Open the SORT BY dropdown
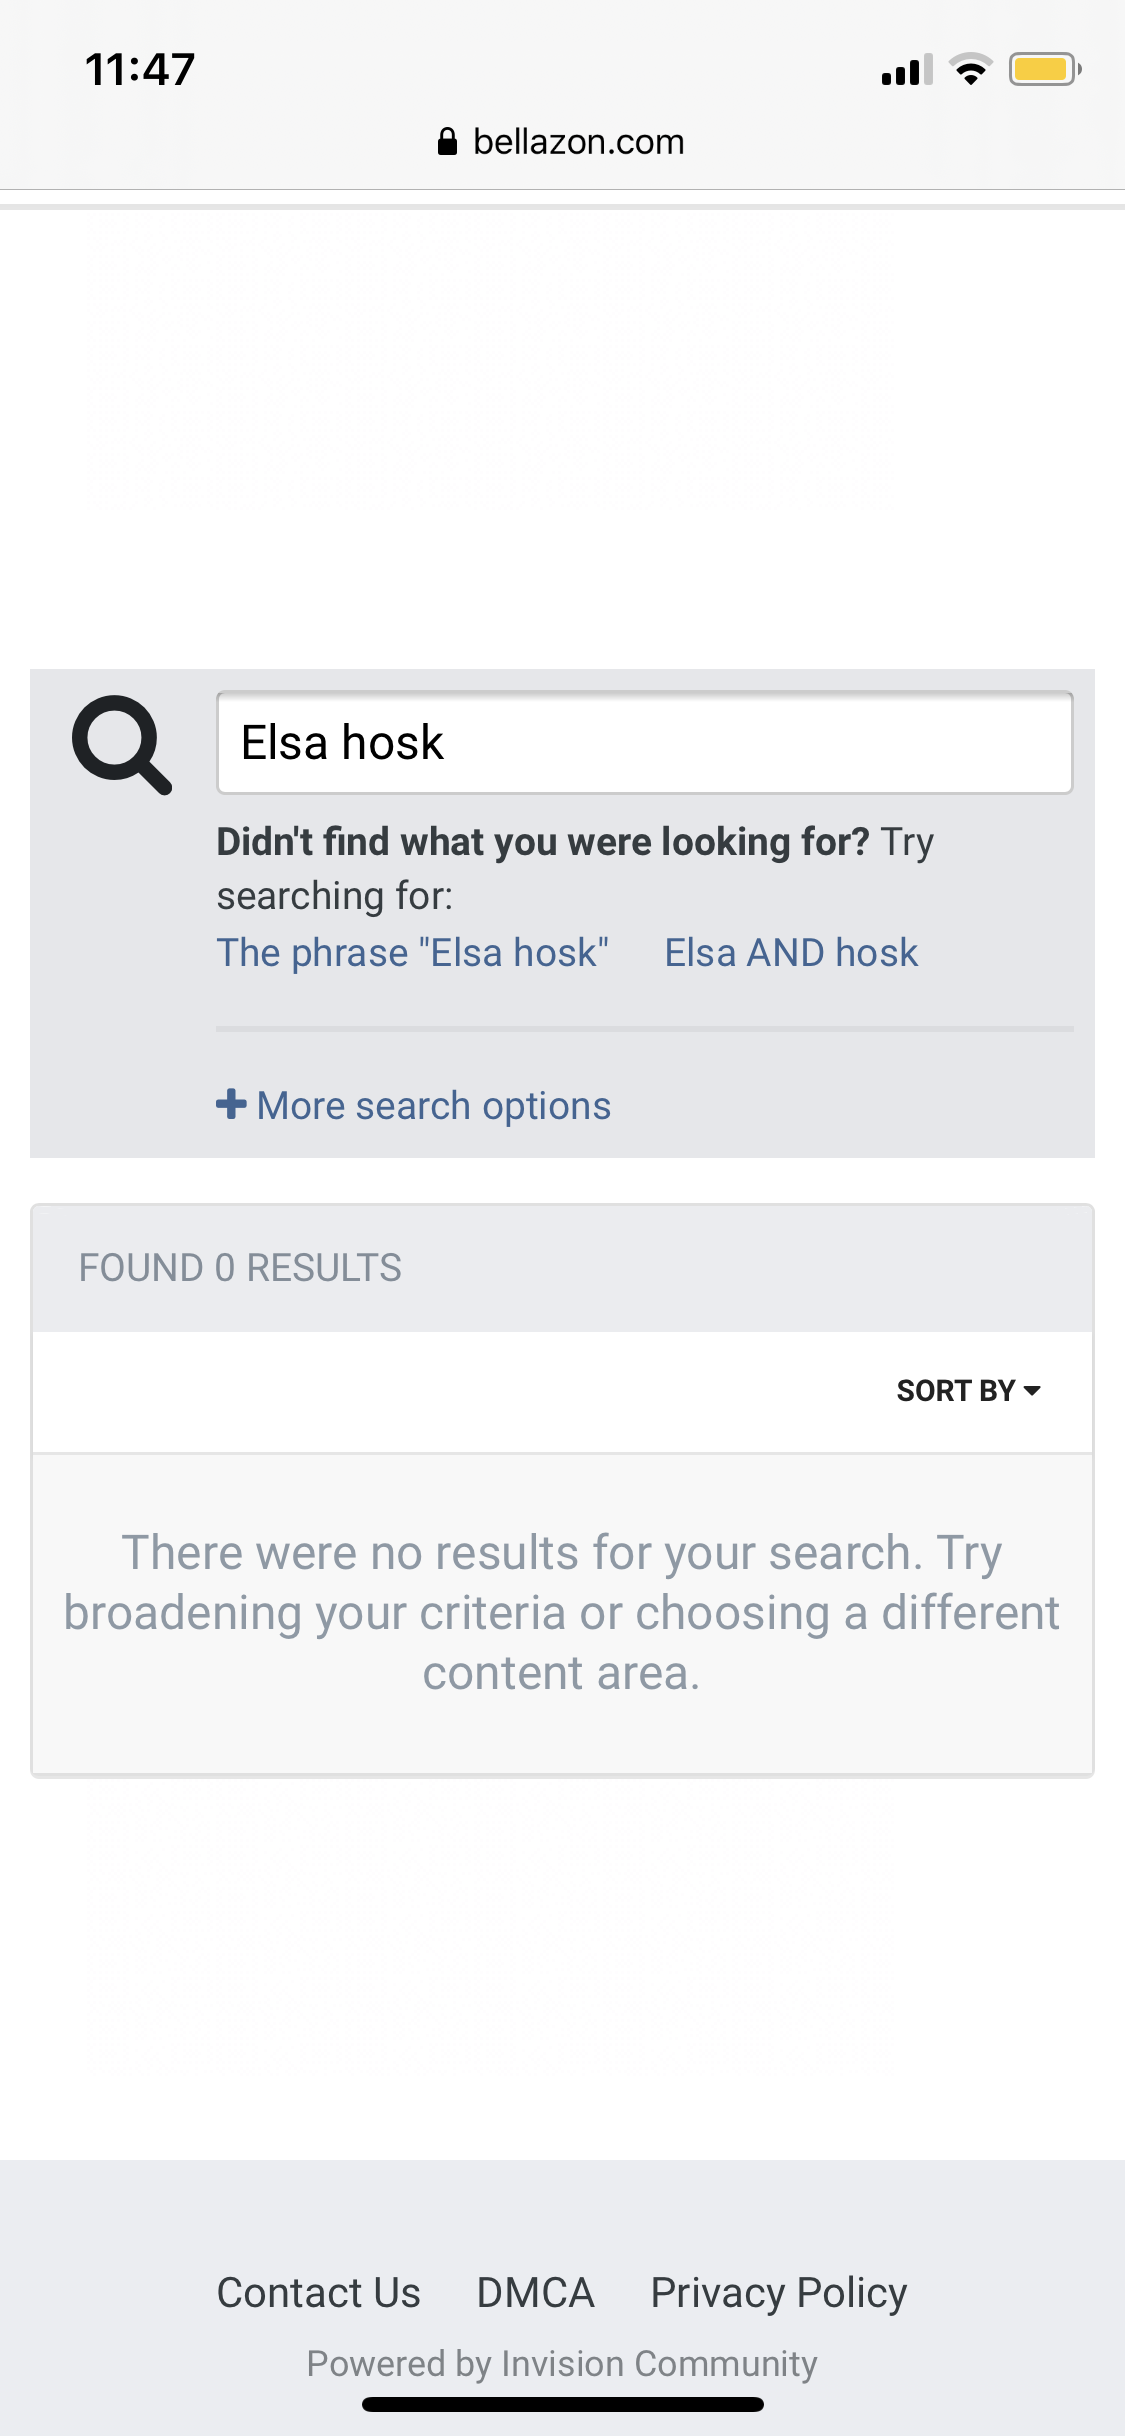 point(968,1391)
